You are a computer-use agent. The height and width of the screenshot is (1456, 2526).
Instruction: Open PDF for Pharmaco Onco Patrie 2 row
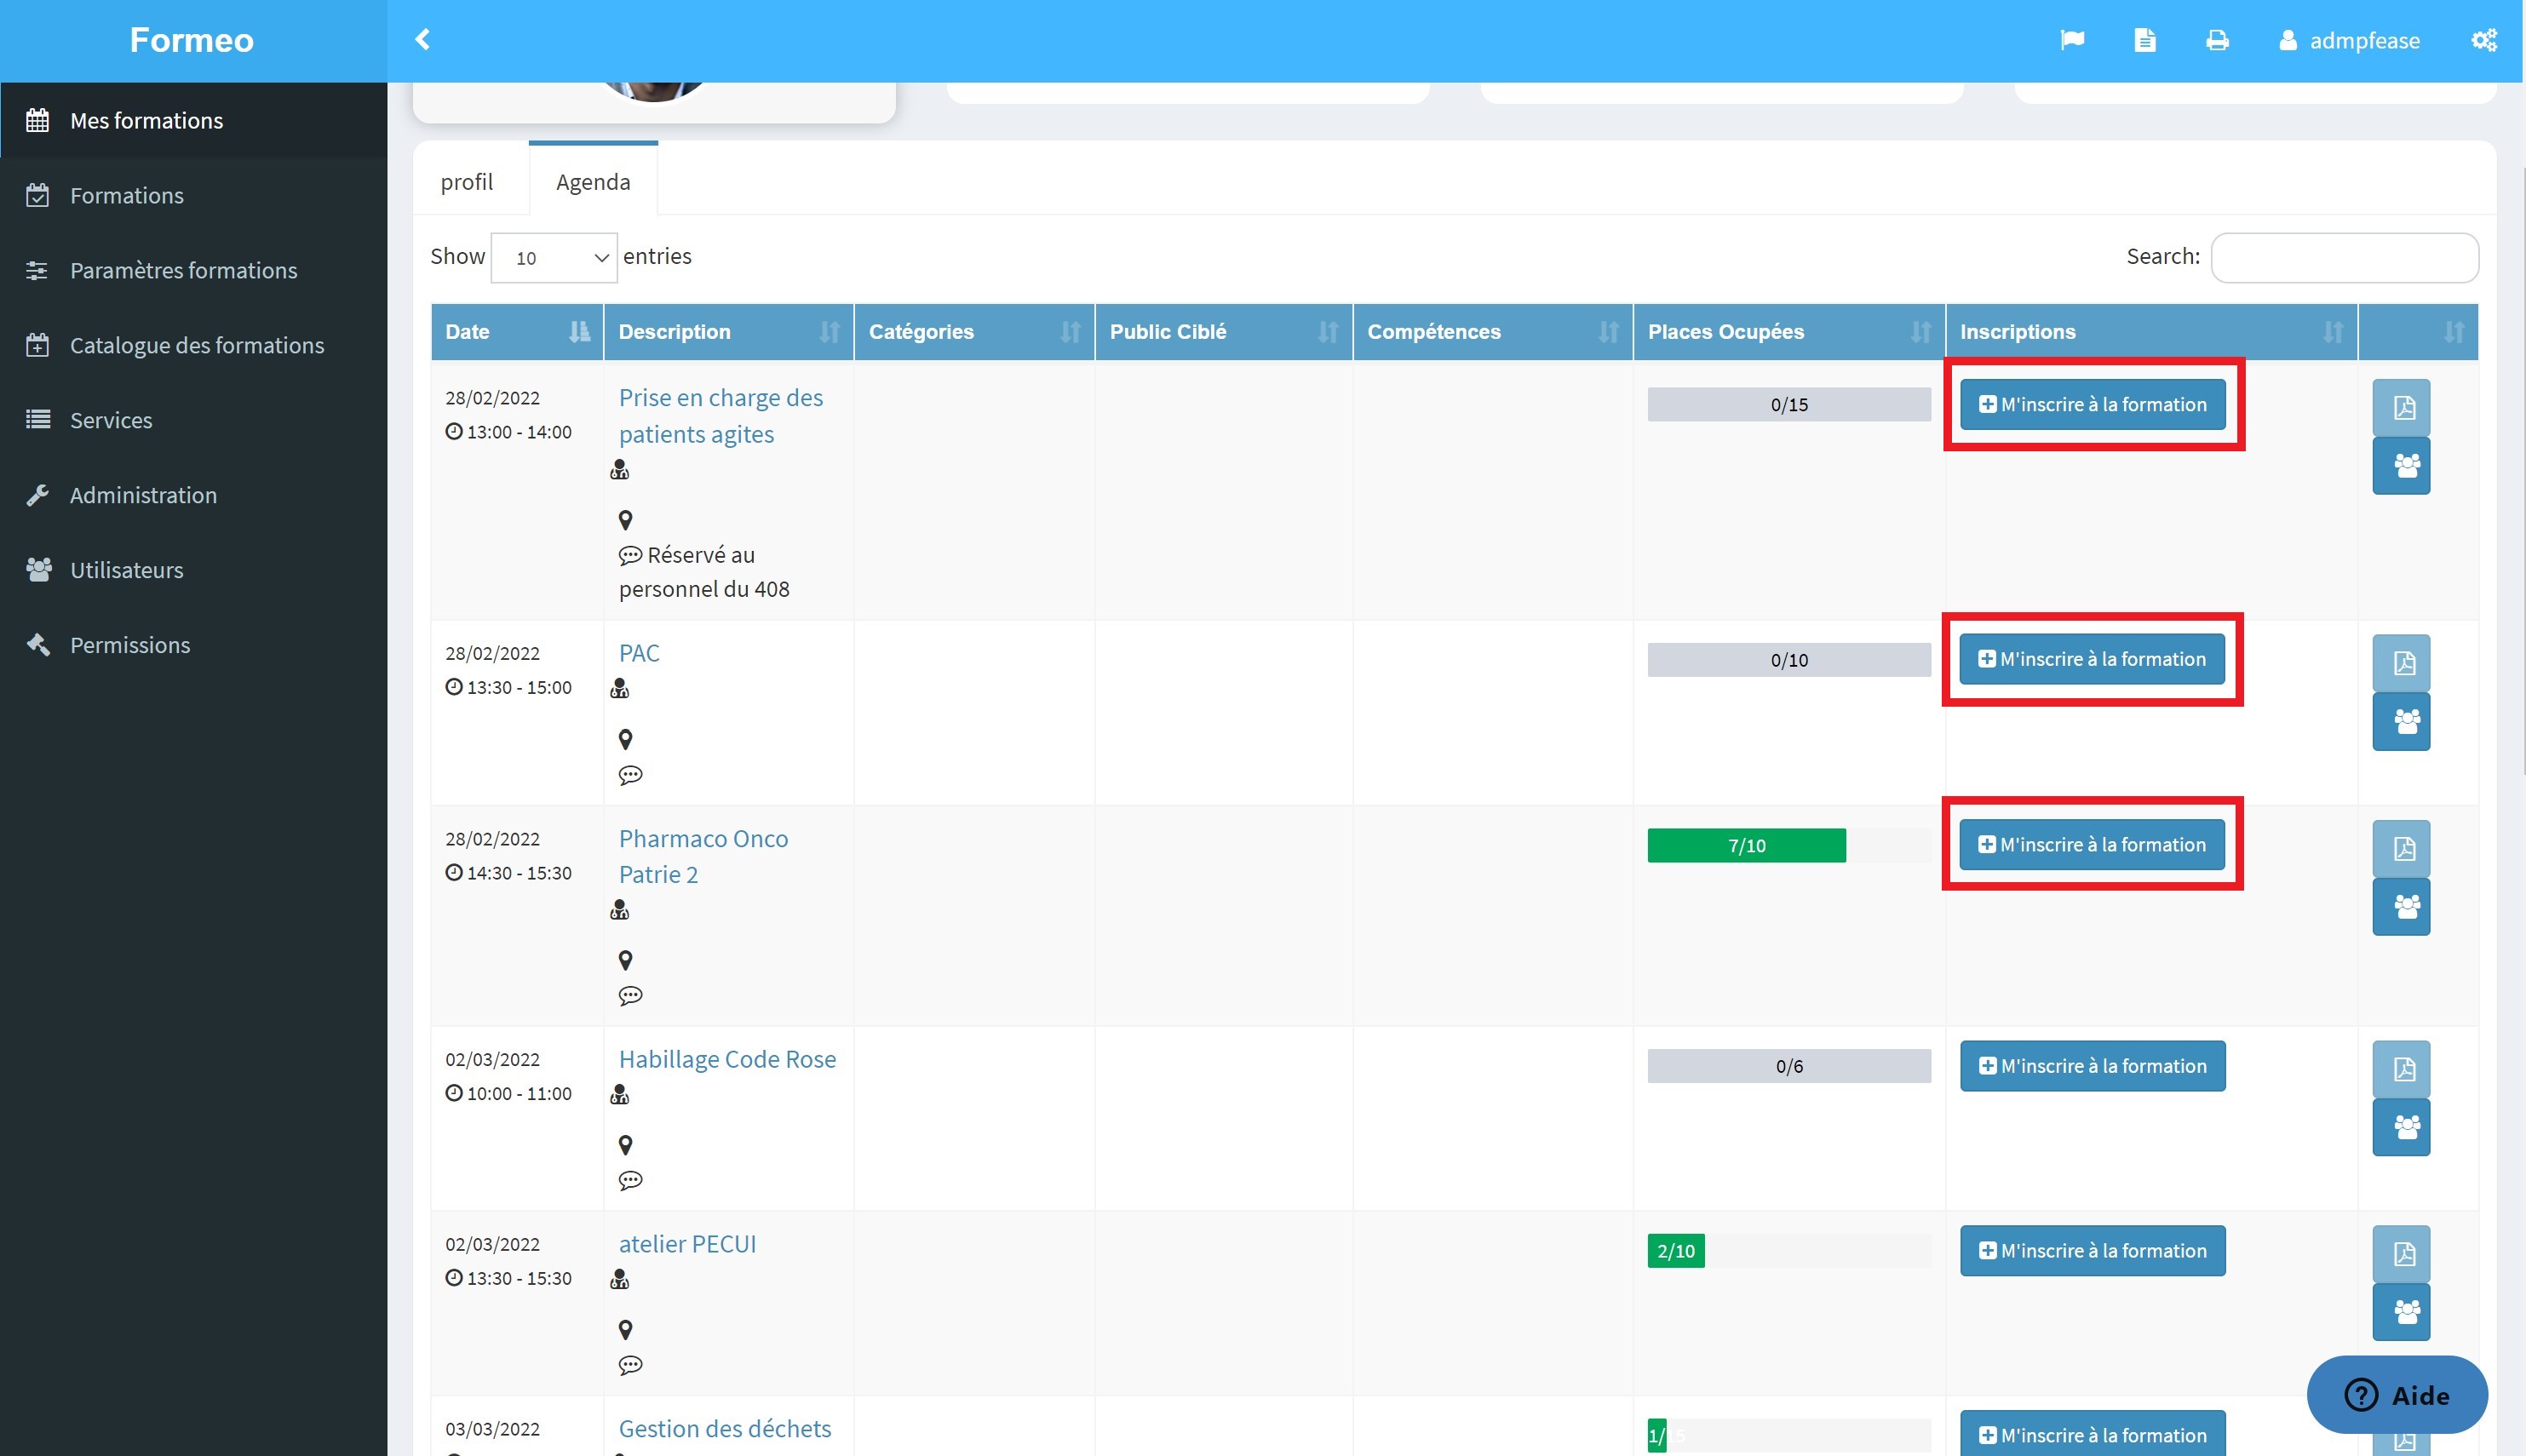point(2401,848)
